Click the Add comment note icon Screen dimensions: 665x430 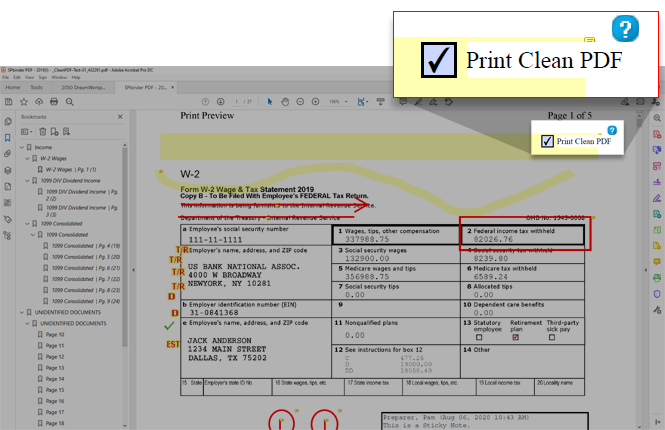point(403,102)
